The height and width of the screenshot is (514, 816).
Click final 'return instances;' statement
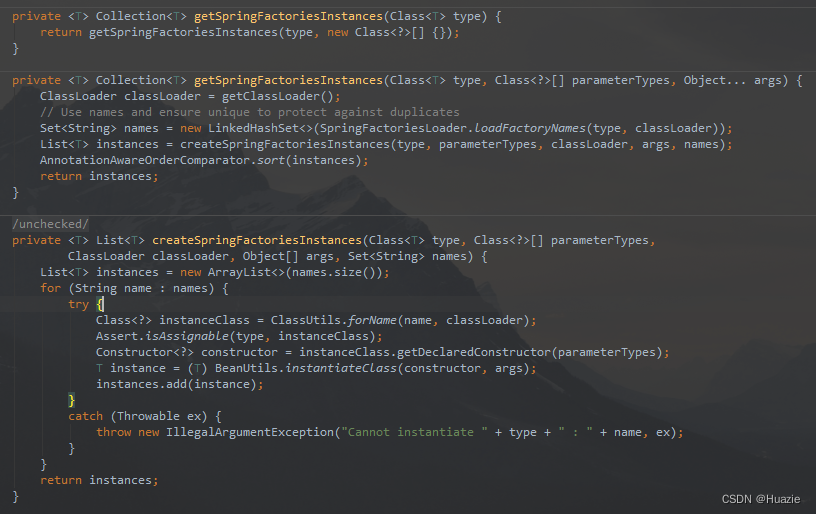coord(99,480)
